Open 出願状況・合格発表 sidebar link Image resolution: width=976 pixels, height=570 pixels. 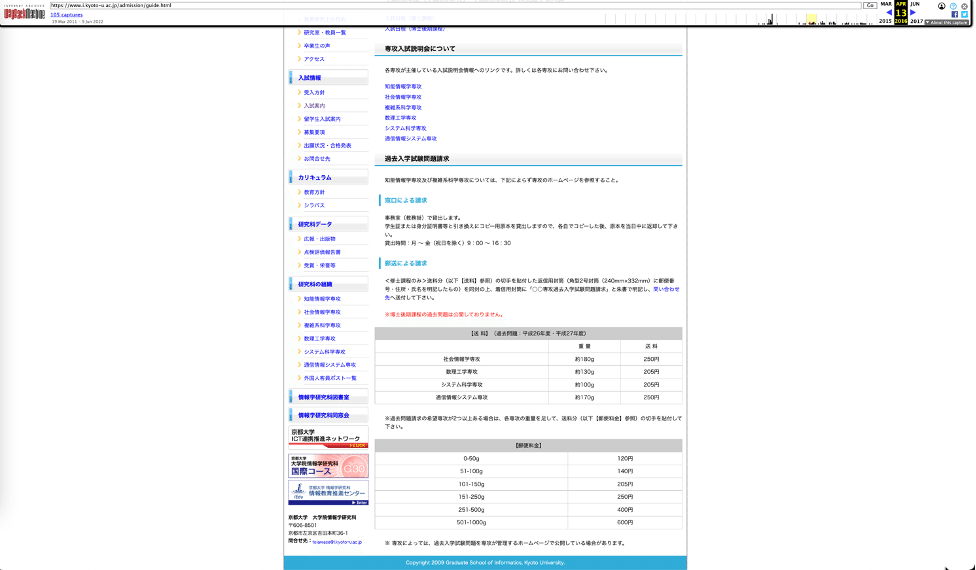click(327, 145)
